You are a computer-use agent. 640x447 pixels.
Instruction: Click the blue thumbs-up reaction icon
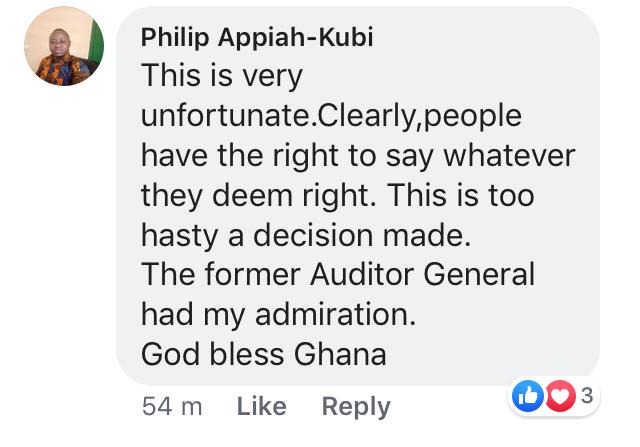tap(527, 397)
